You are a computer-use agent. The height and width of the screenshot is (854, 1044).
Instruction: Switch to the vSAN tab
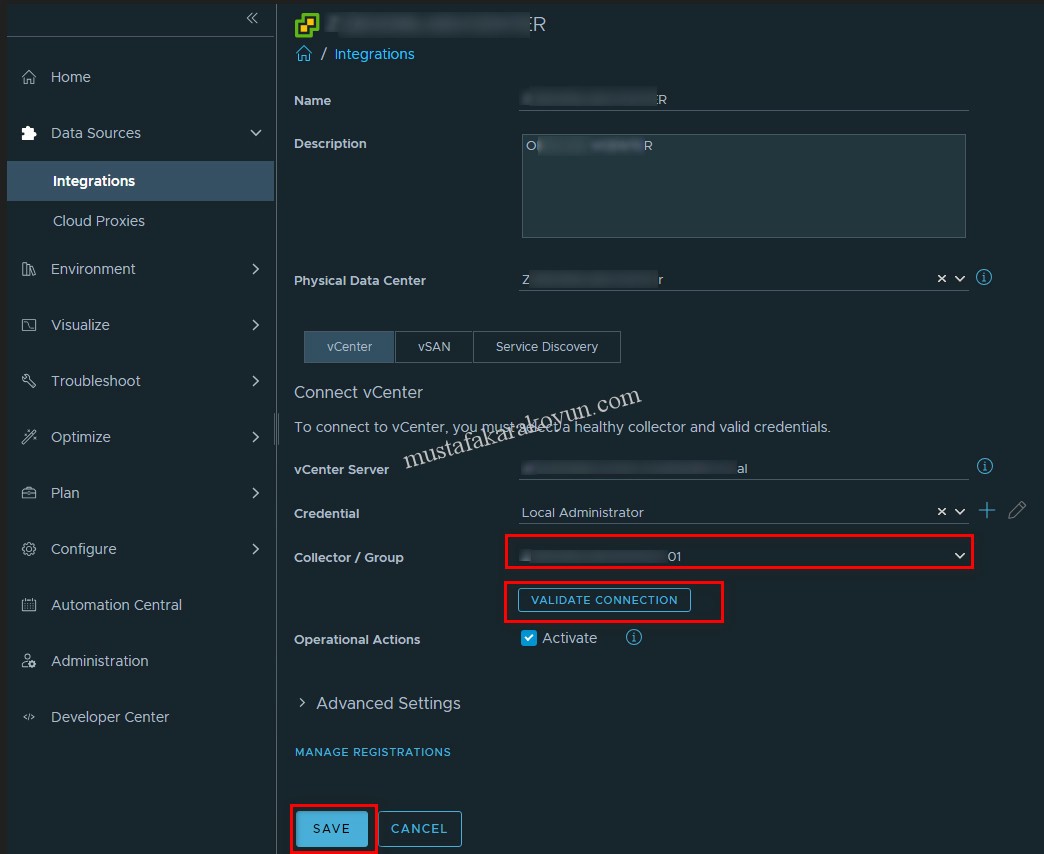(434, 347)
